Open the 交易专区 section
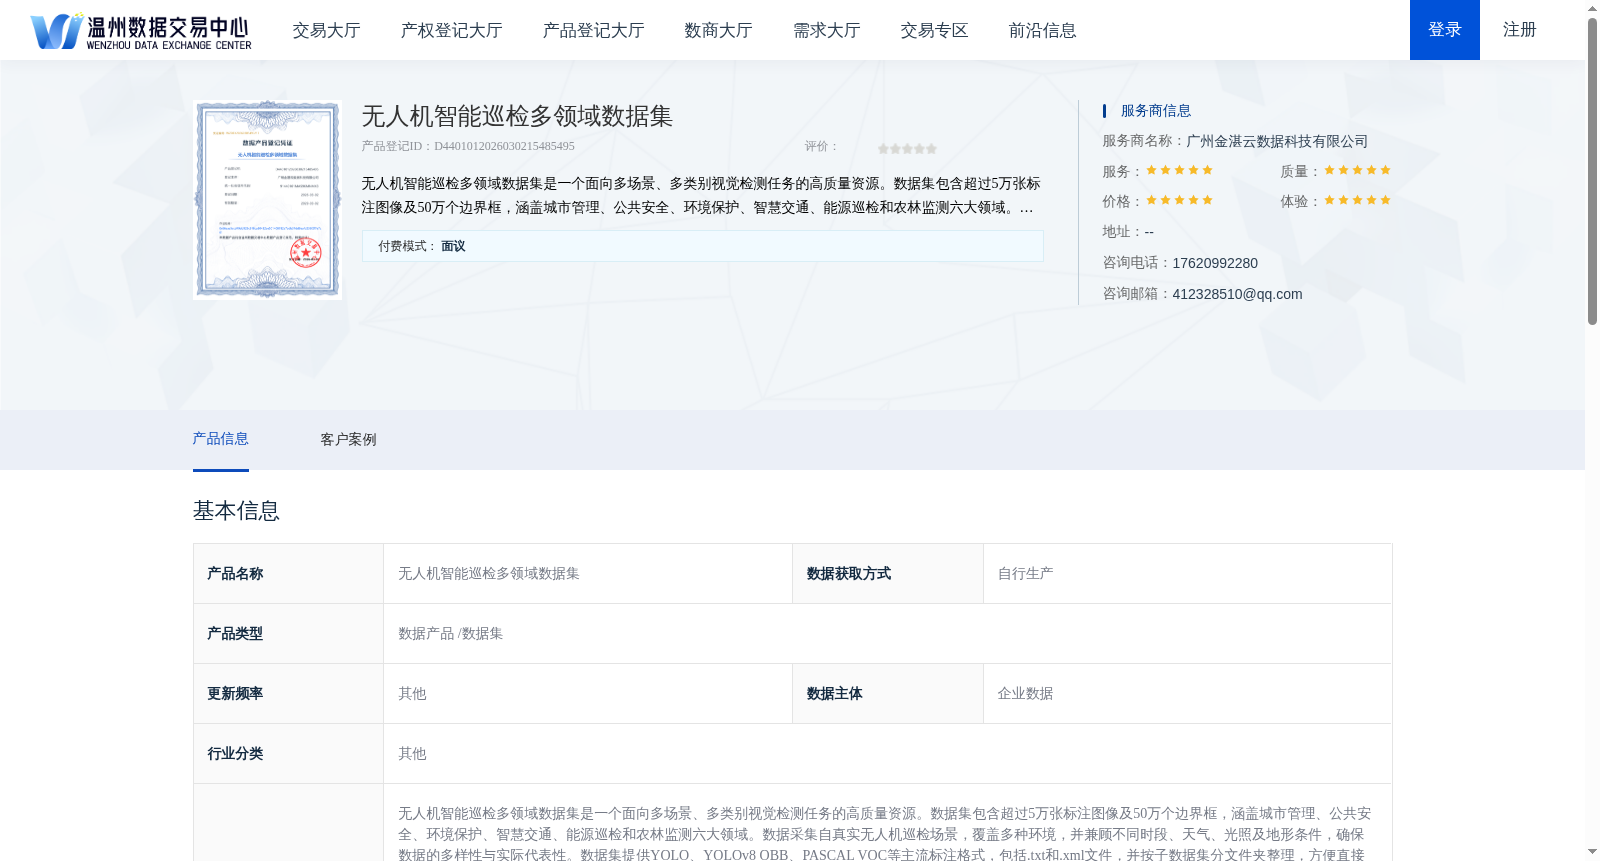This screenshot has width=1600, height=861. [934, 30]
